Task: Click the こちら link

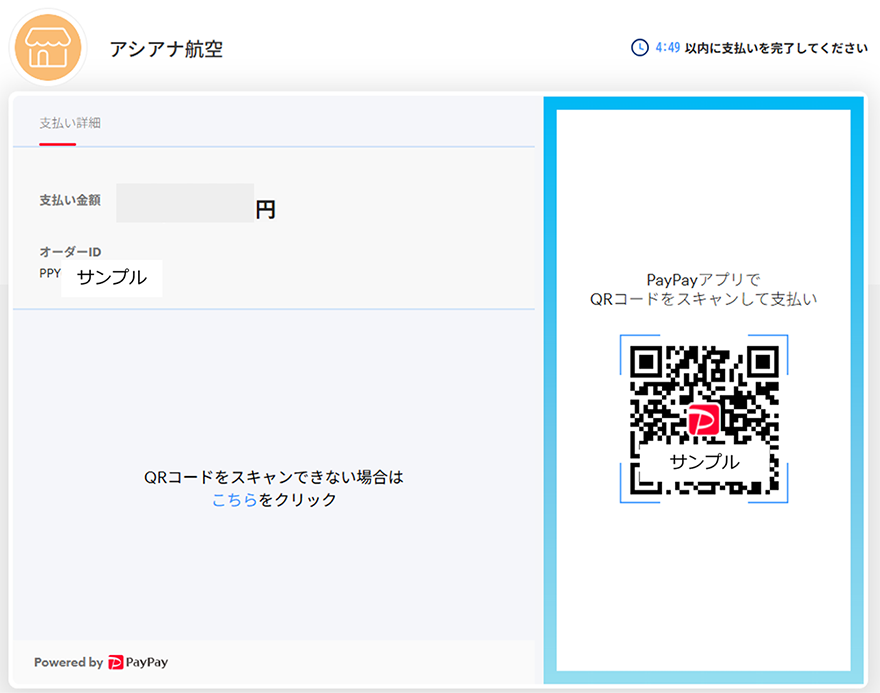Action: click(235, 499)
